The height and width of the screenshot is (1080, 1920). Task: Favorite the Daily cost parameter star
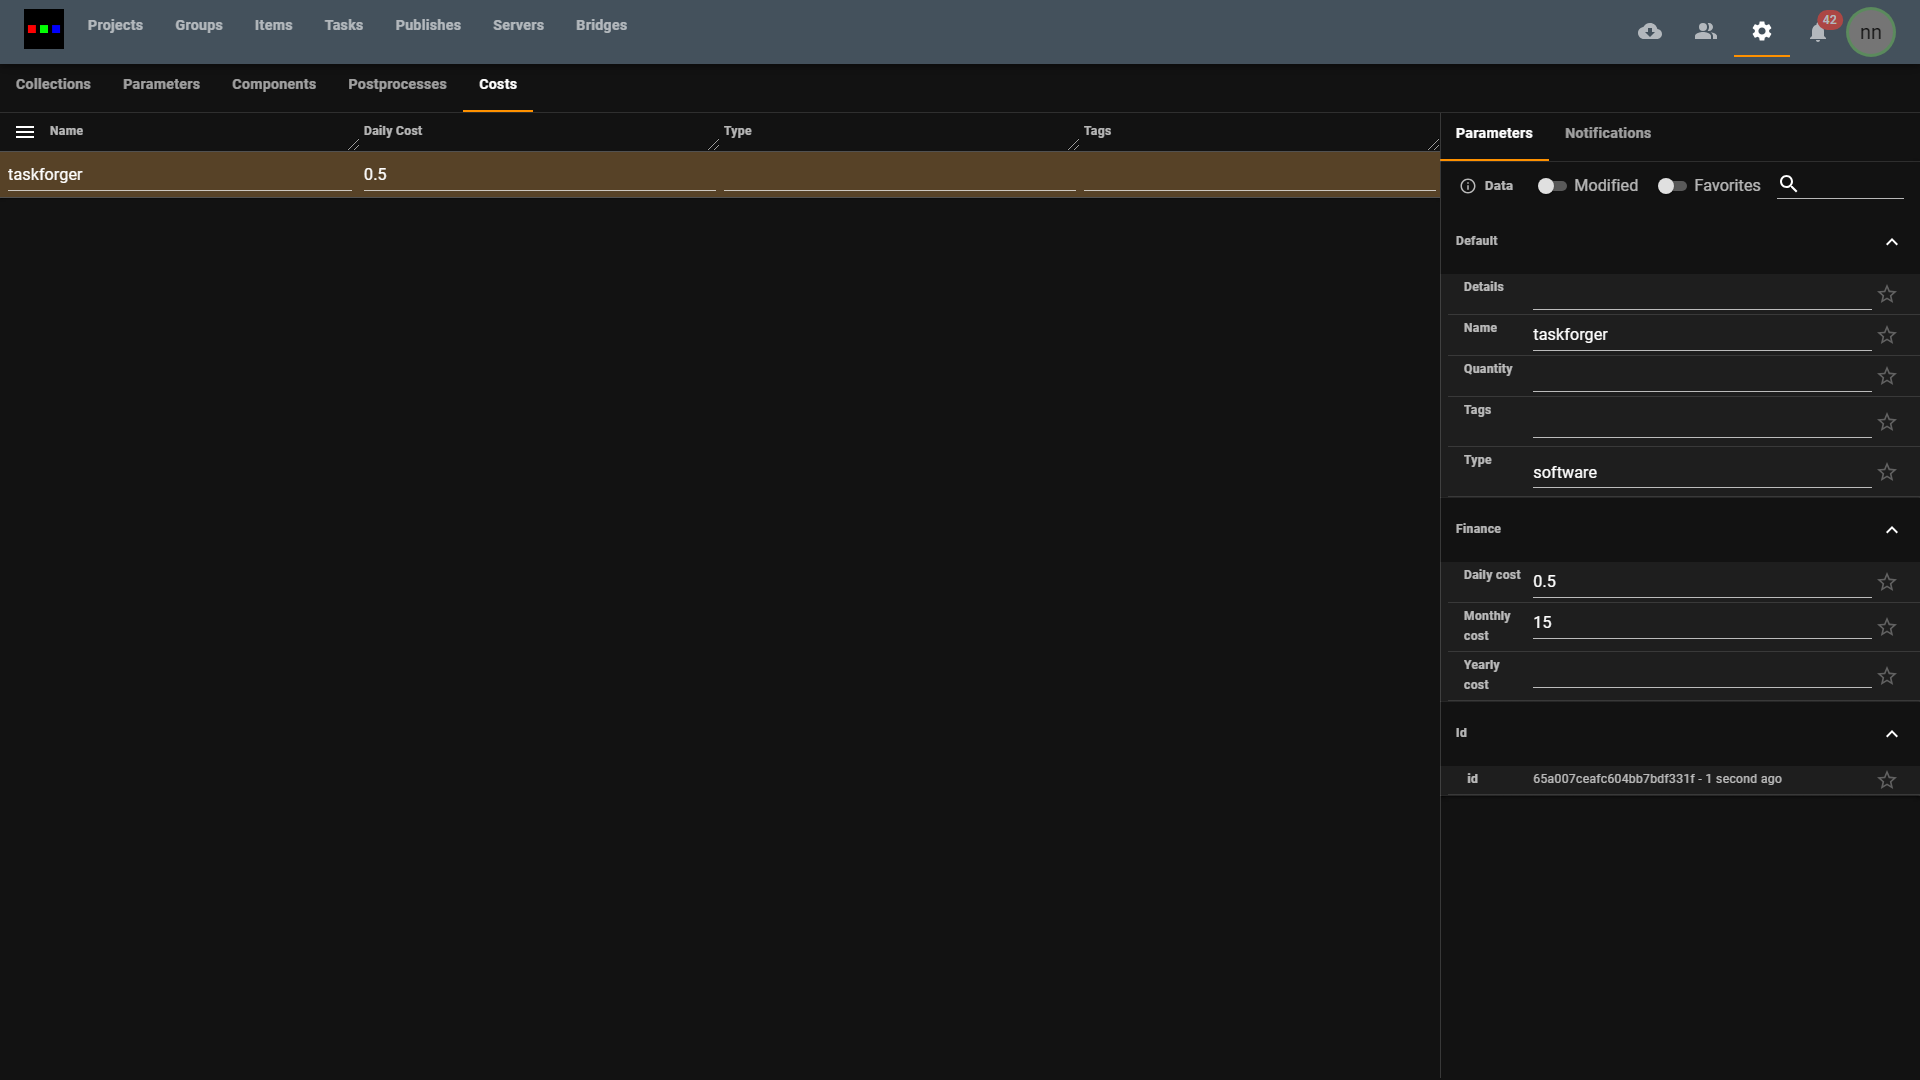coord(1887,582)
